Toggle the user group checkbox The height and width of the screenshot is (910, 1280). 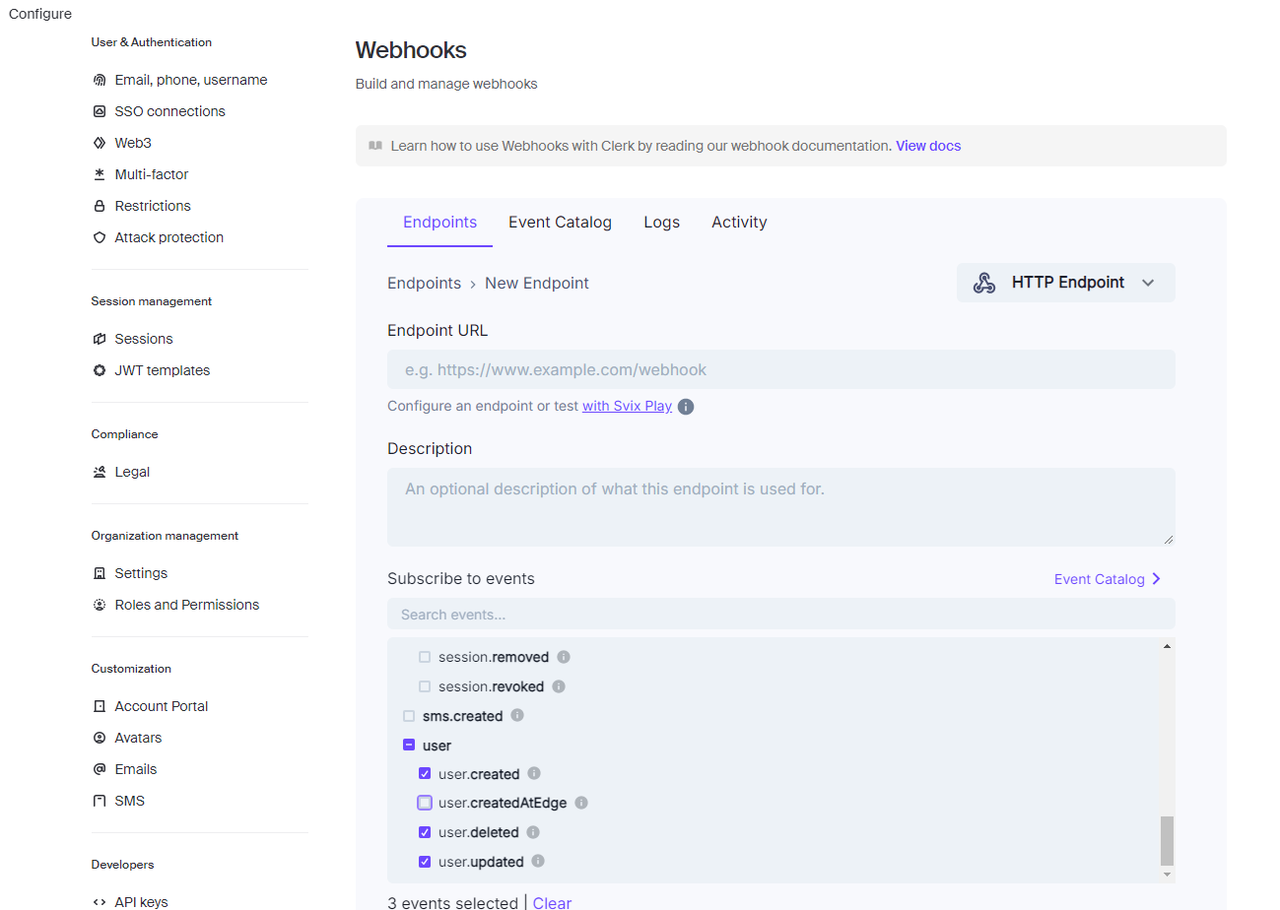(x=409, y=745)
